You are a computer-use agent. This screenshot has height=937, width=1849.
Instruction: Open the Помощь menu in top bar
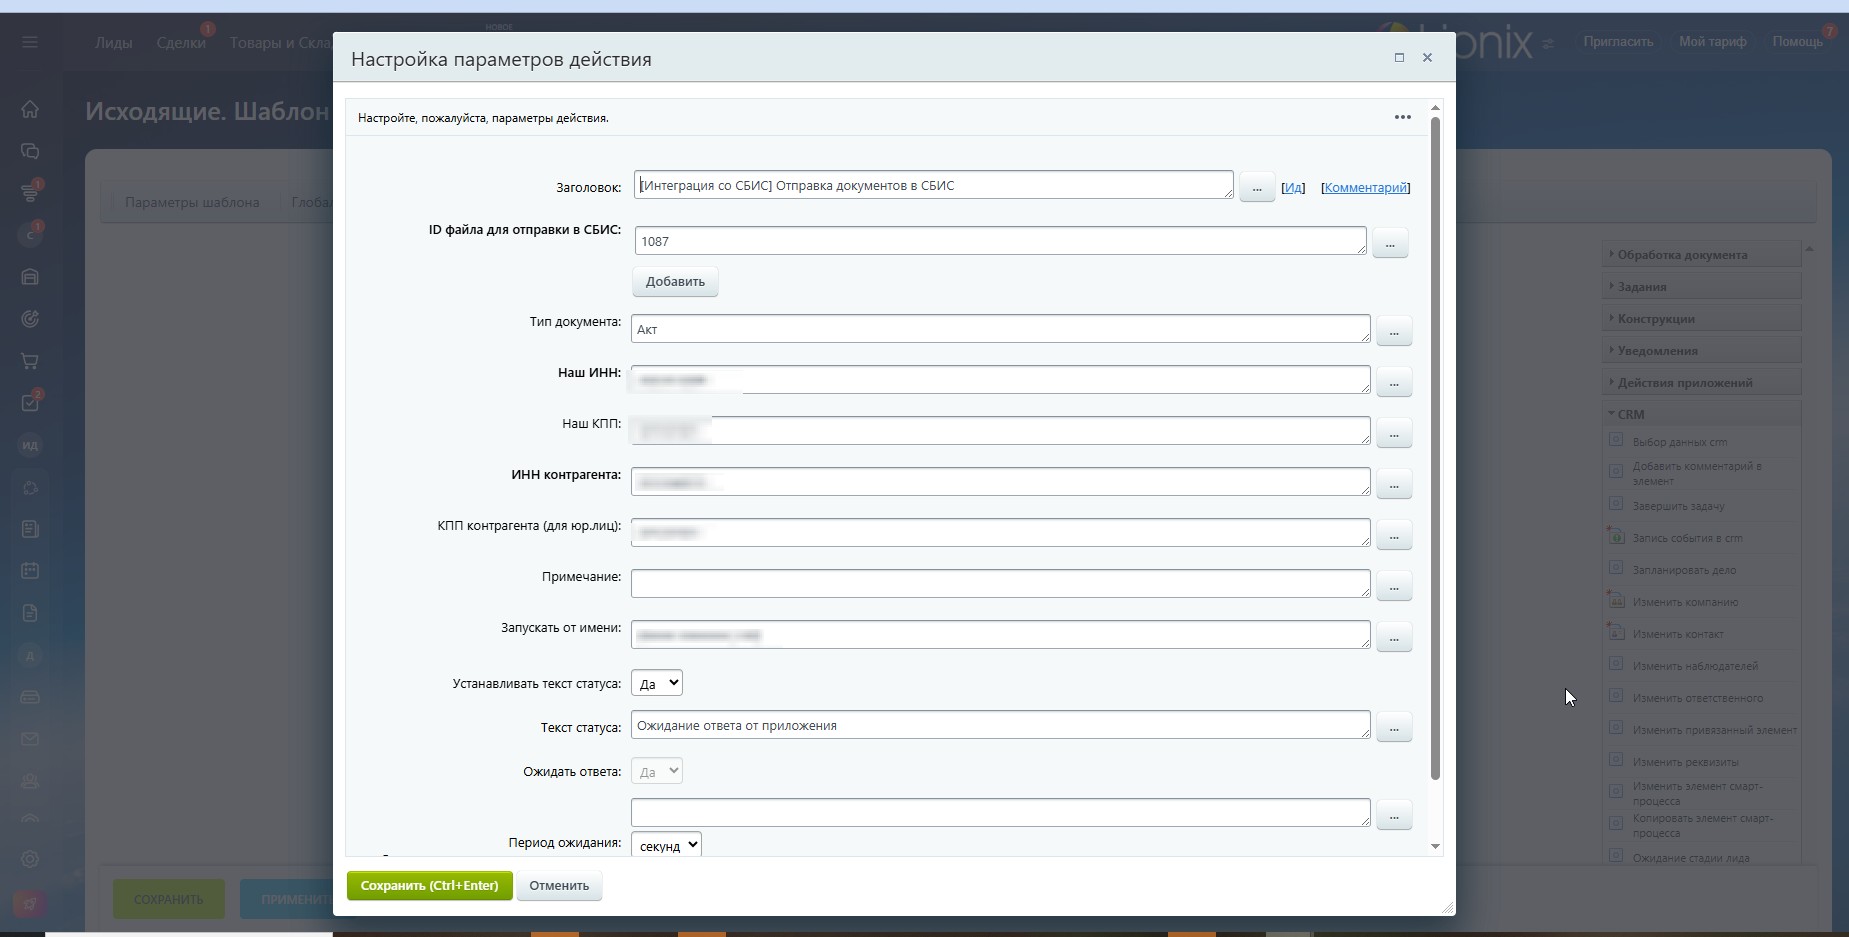[x=1797, y=42]
